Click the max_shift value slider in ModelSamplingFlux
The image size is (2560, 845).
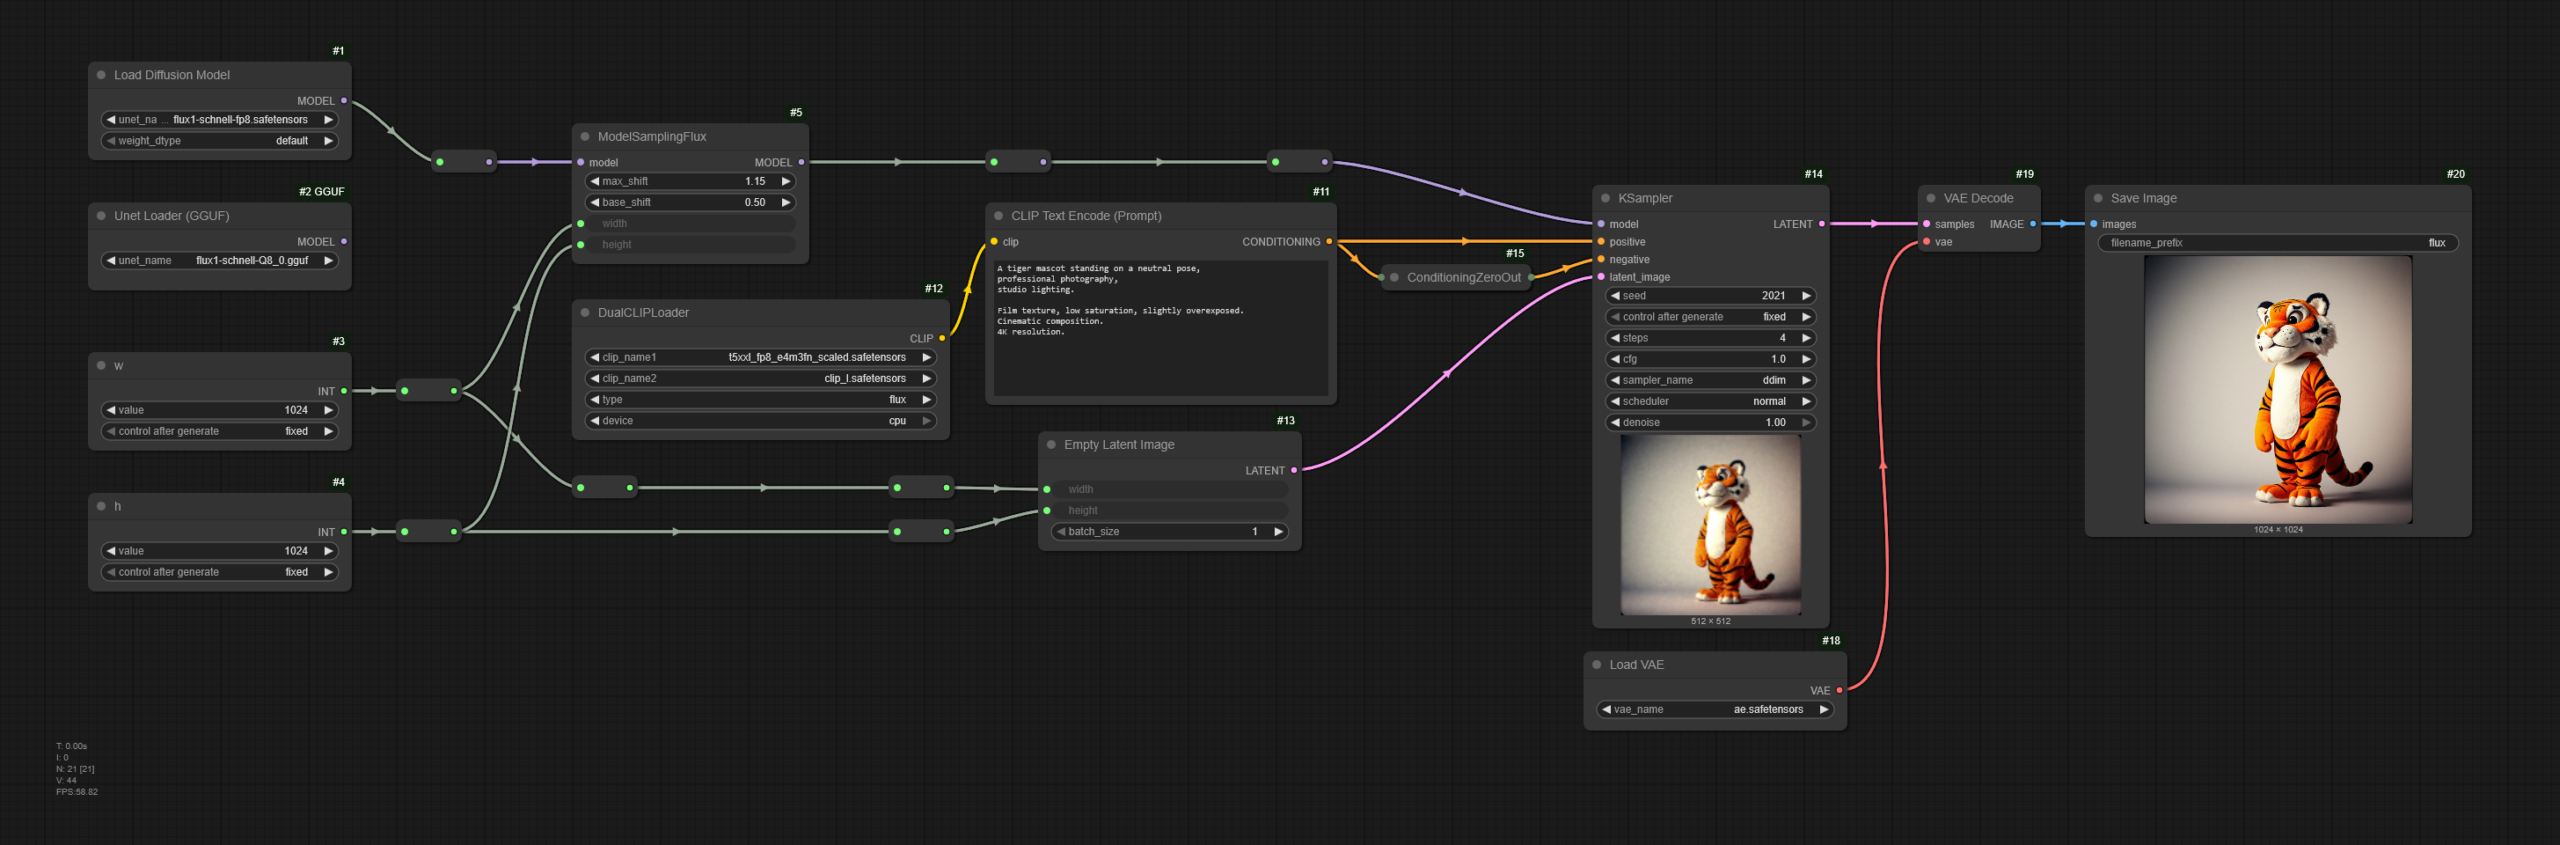[x=689, y=182]
